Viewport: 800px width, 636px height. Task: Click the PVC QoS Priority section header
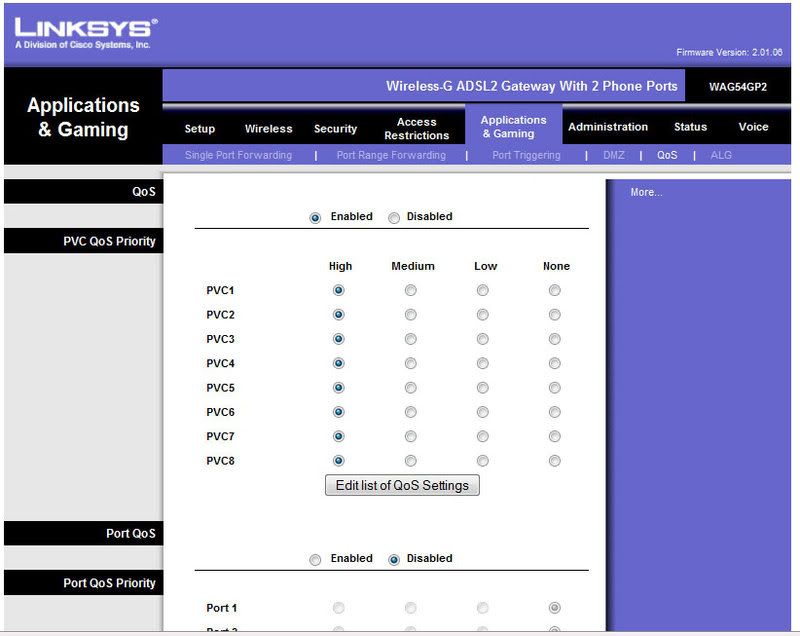pyautogui.click(x=84, y=241)
